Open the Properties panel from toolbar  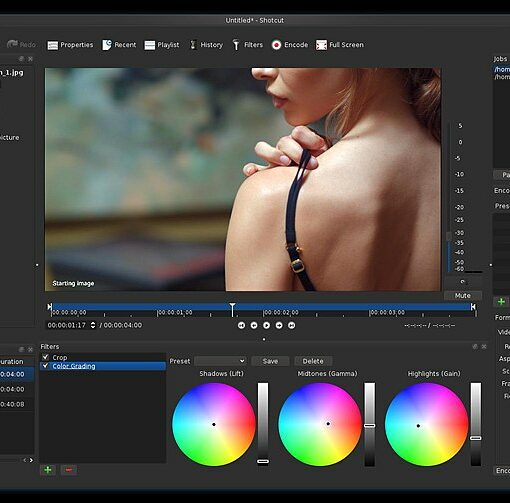[x=70, y=45]
